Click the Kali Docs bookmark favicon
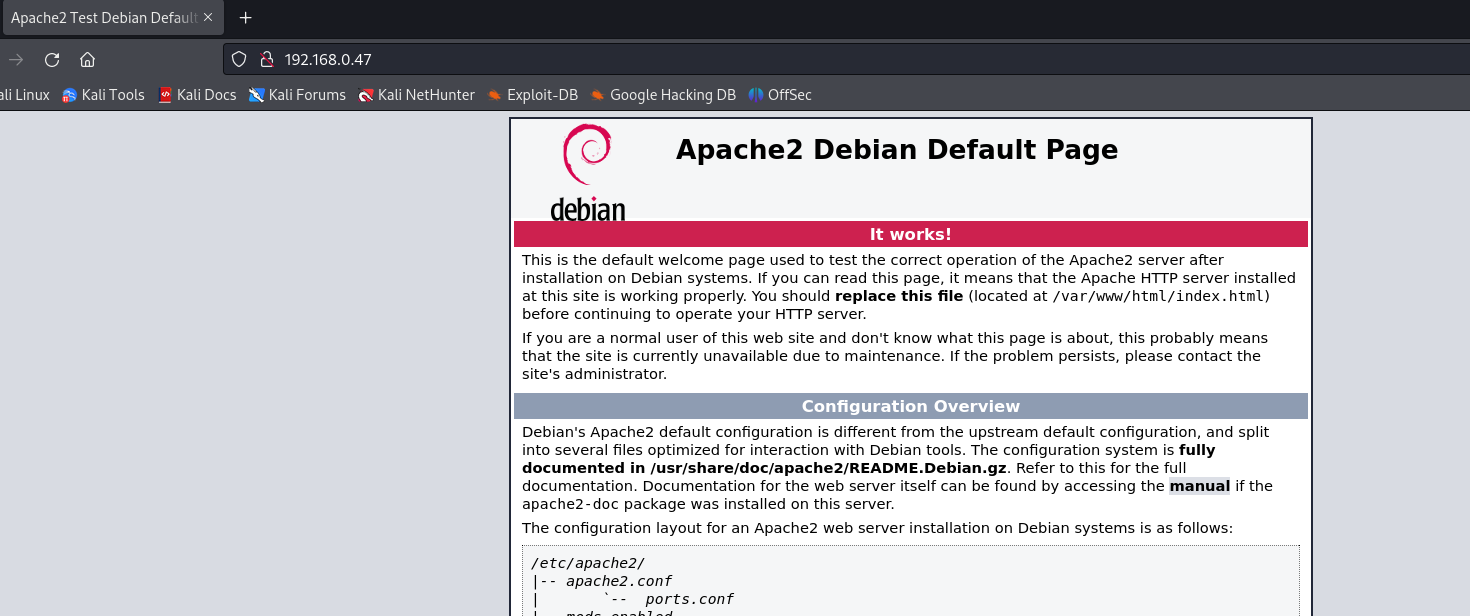 165,95
